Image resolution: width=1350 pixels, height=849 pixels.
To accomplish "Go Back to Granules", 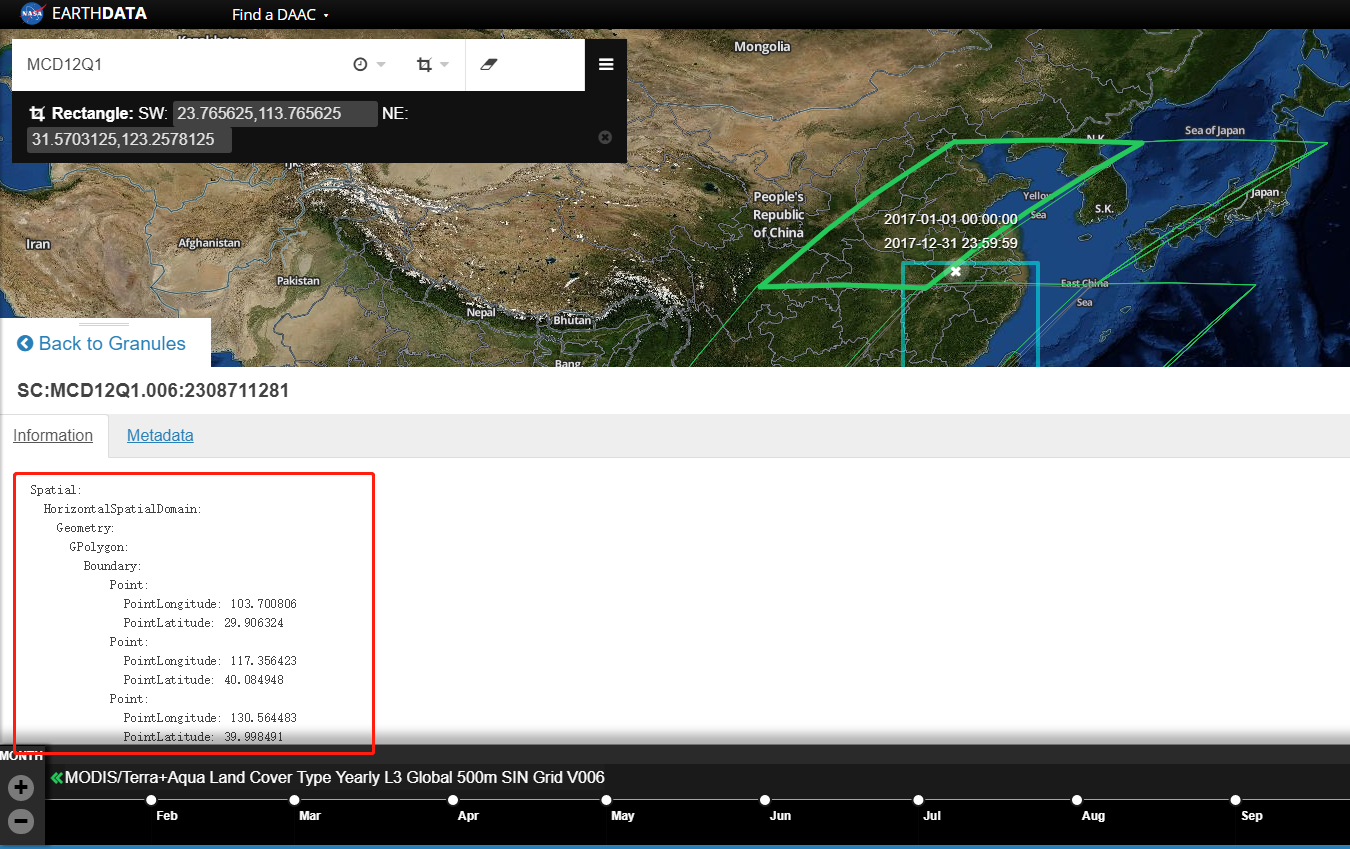I will 102,344.
